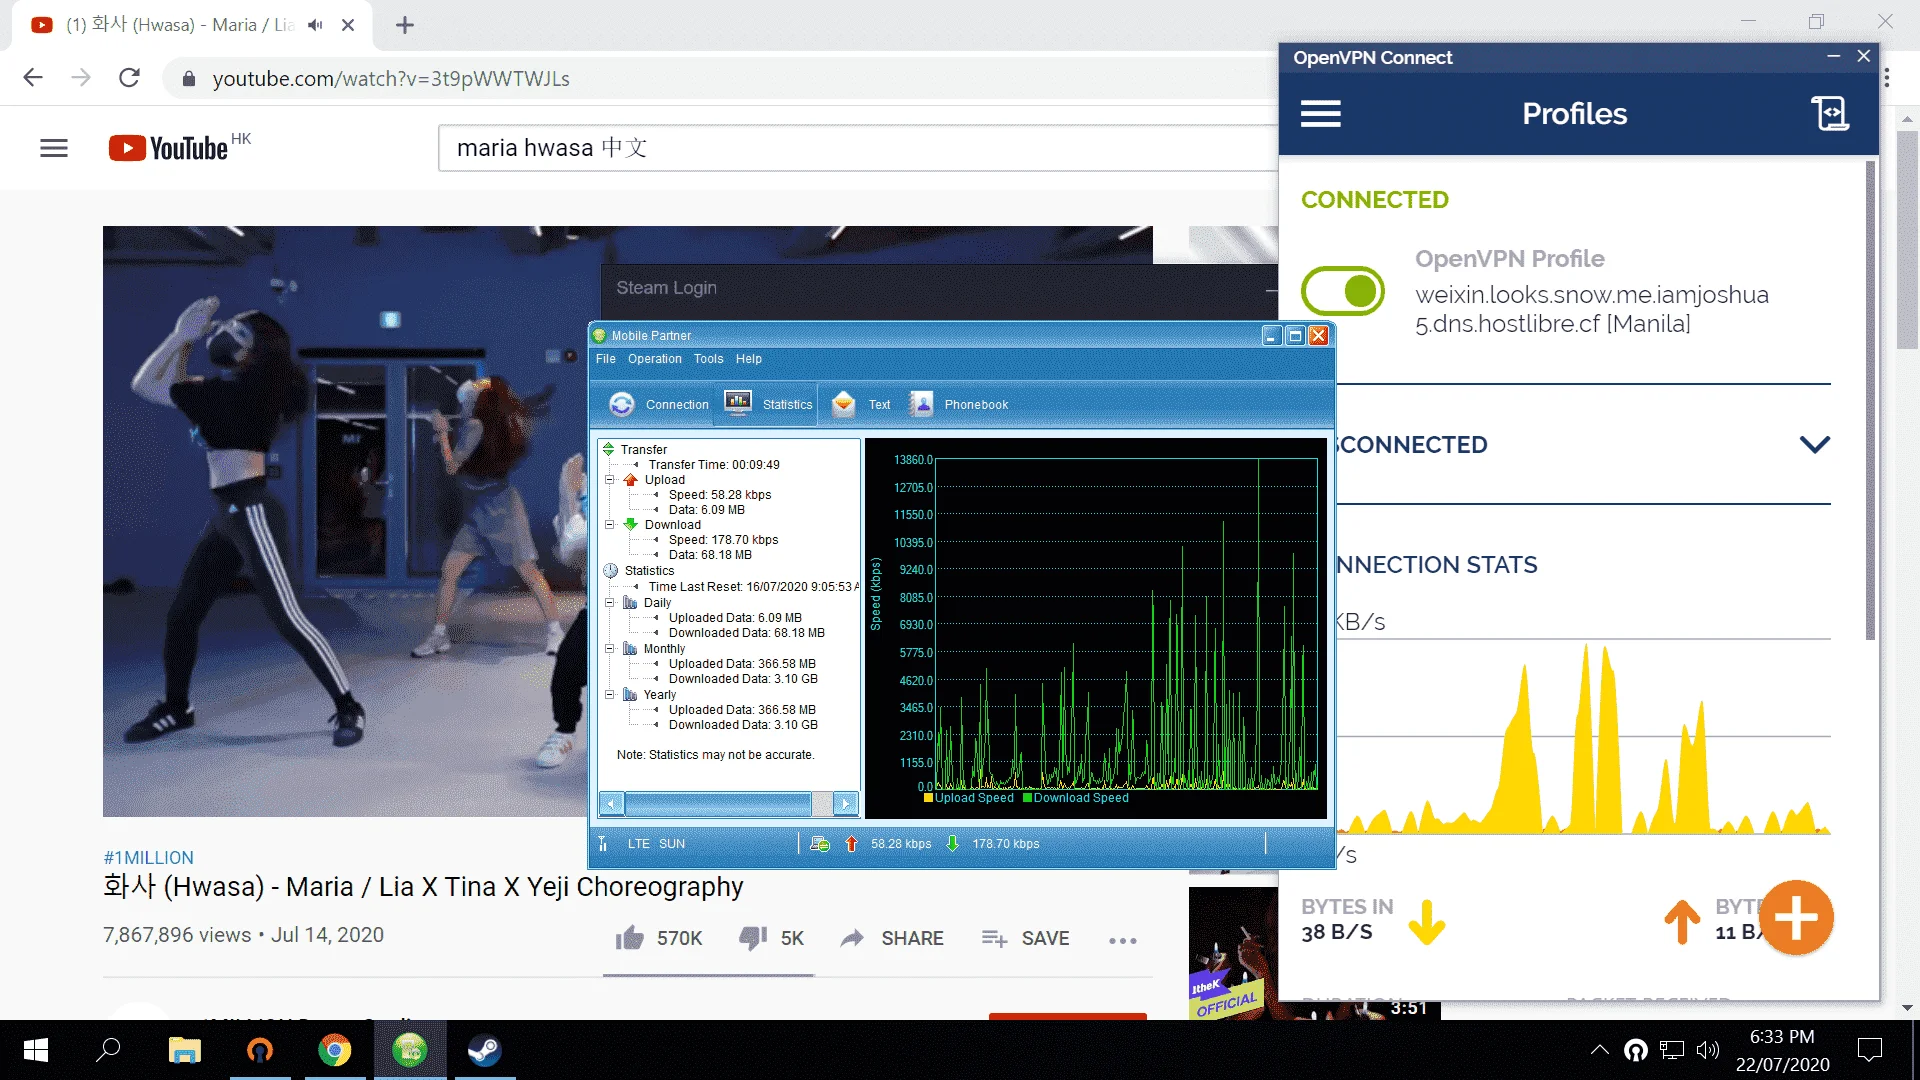Expand the disconnected profiles chevron in OpenVPN

(1814, 444)
